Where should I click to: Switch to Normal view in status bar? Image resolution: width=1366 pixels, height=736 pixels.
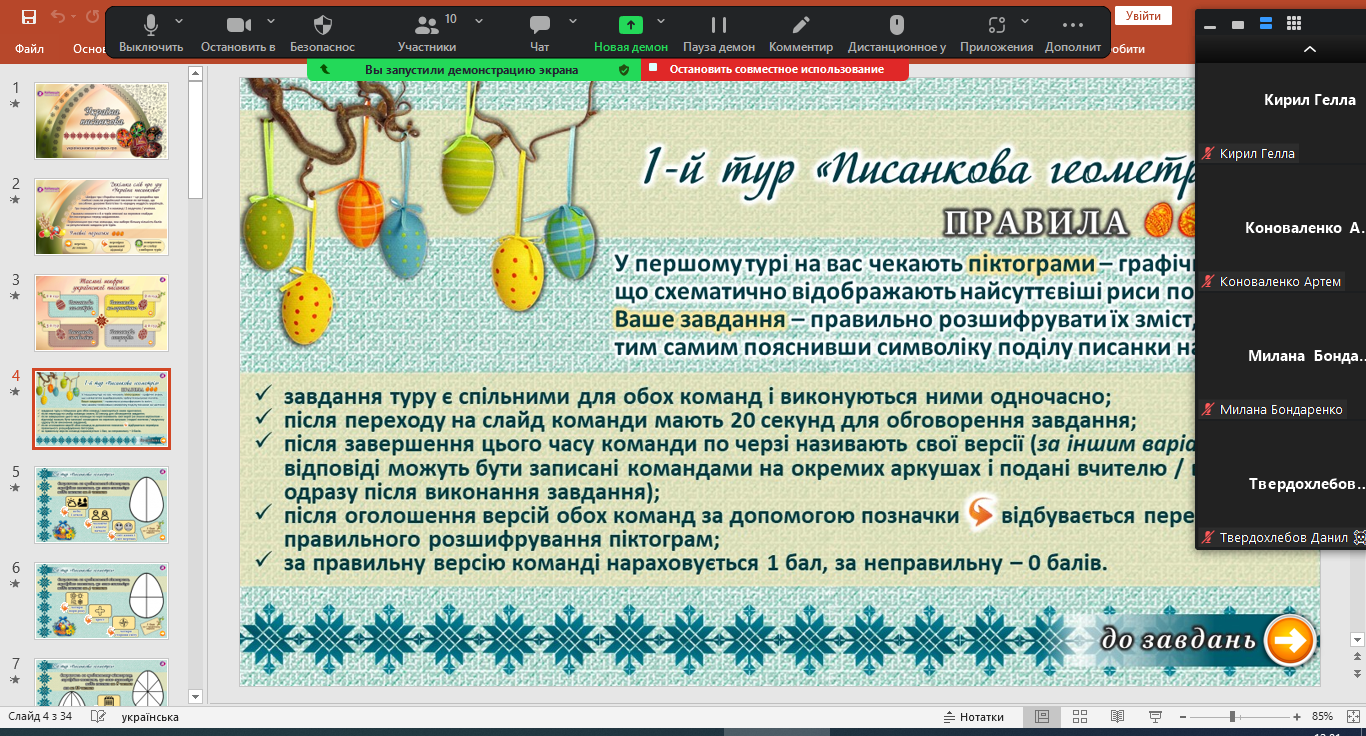(x=1042, y=717)
